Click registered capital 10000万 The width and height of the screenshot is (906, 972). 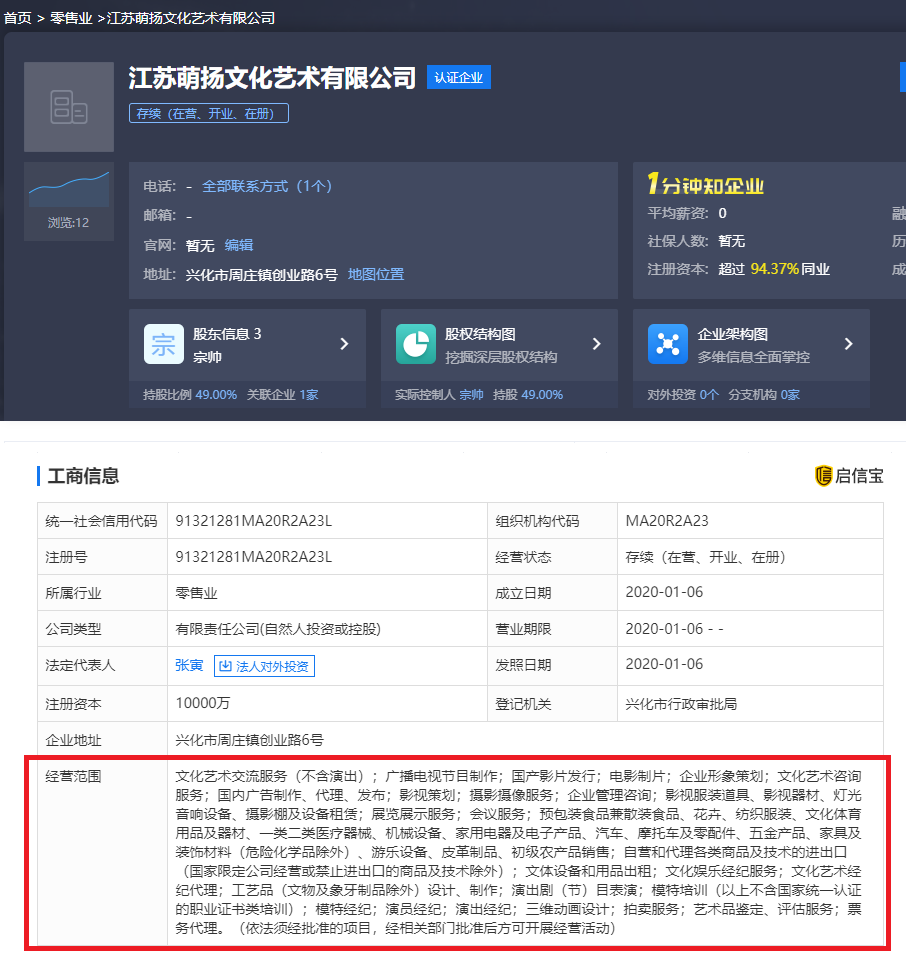(x=203, y=703)
